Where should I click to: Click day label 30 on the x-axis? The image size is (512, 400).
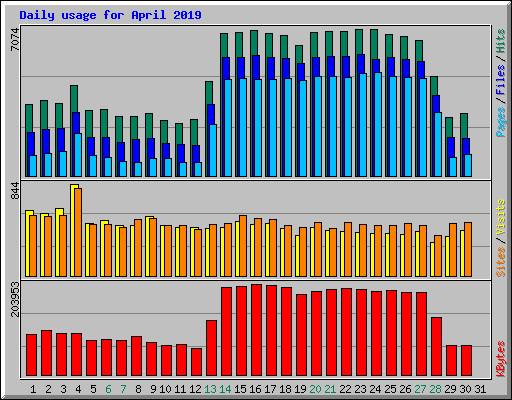click(465, 389)
